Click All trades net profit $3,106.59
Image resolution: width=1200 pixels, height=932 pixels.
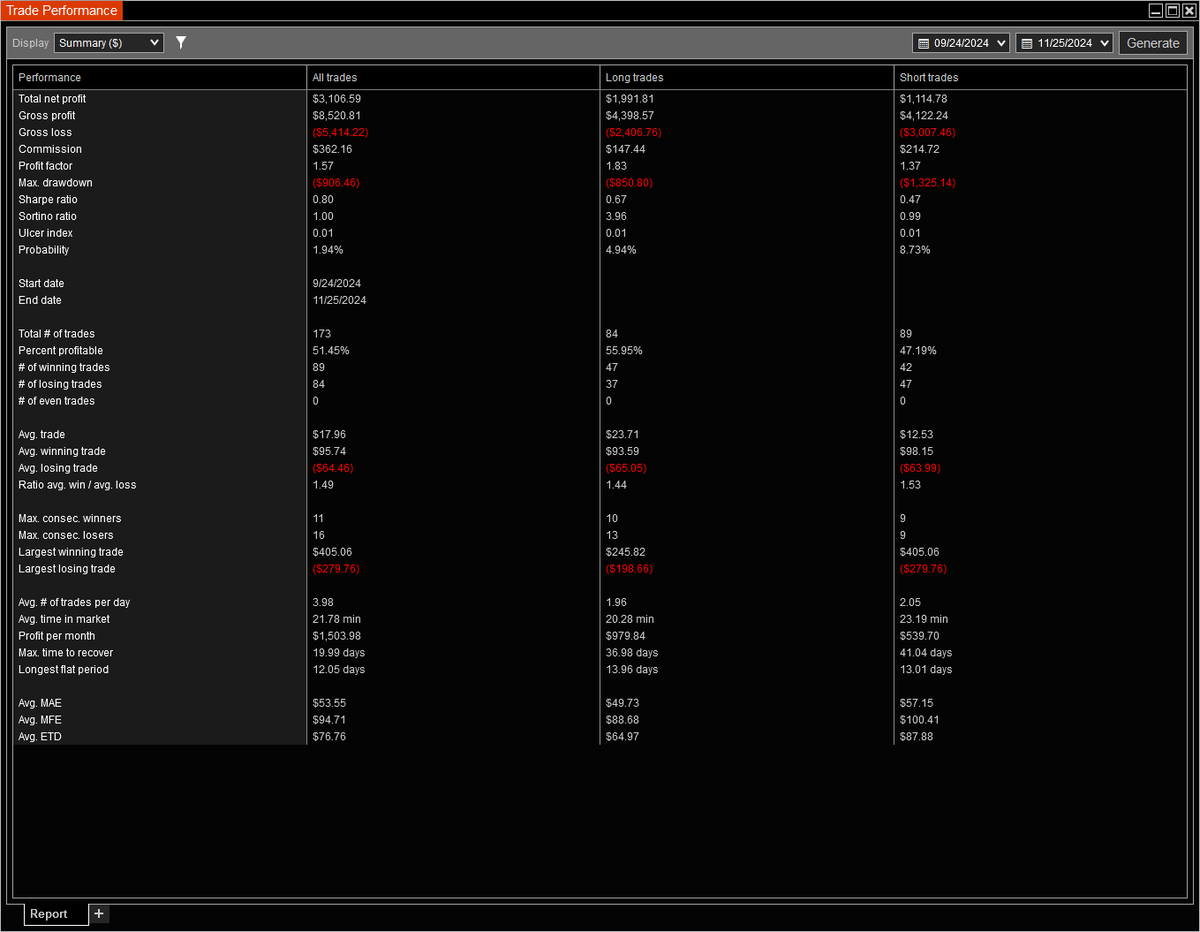pos(337,99)
